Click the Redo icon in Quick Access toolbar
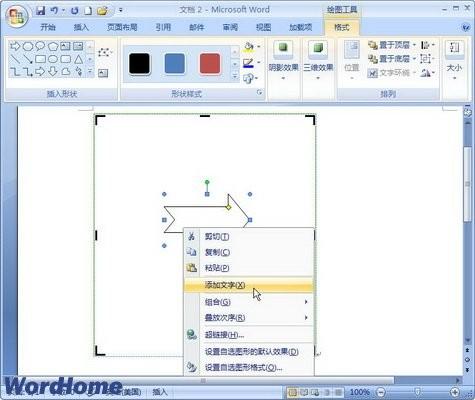This screenshot has height=400, width=475. point(74,11)
